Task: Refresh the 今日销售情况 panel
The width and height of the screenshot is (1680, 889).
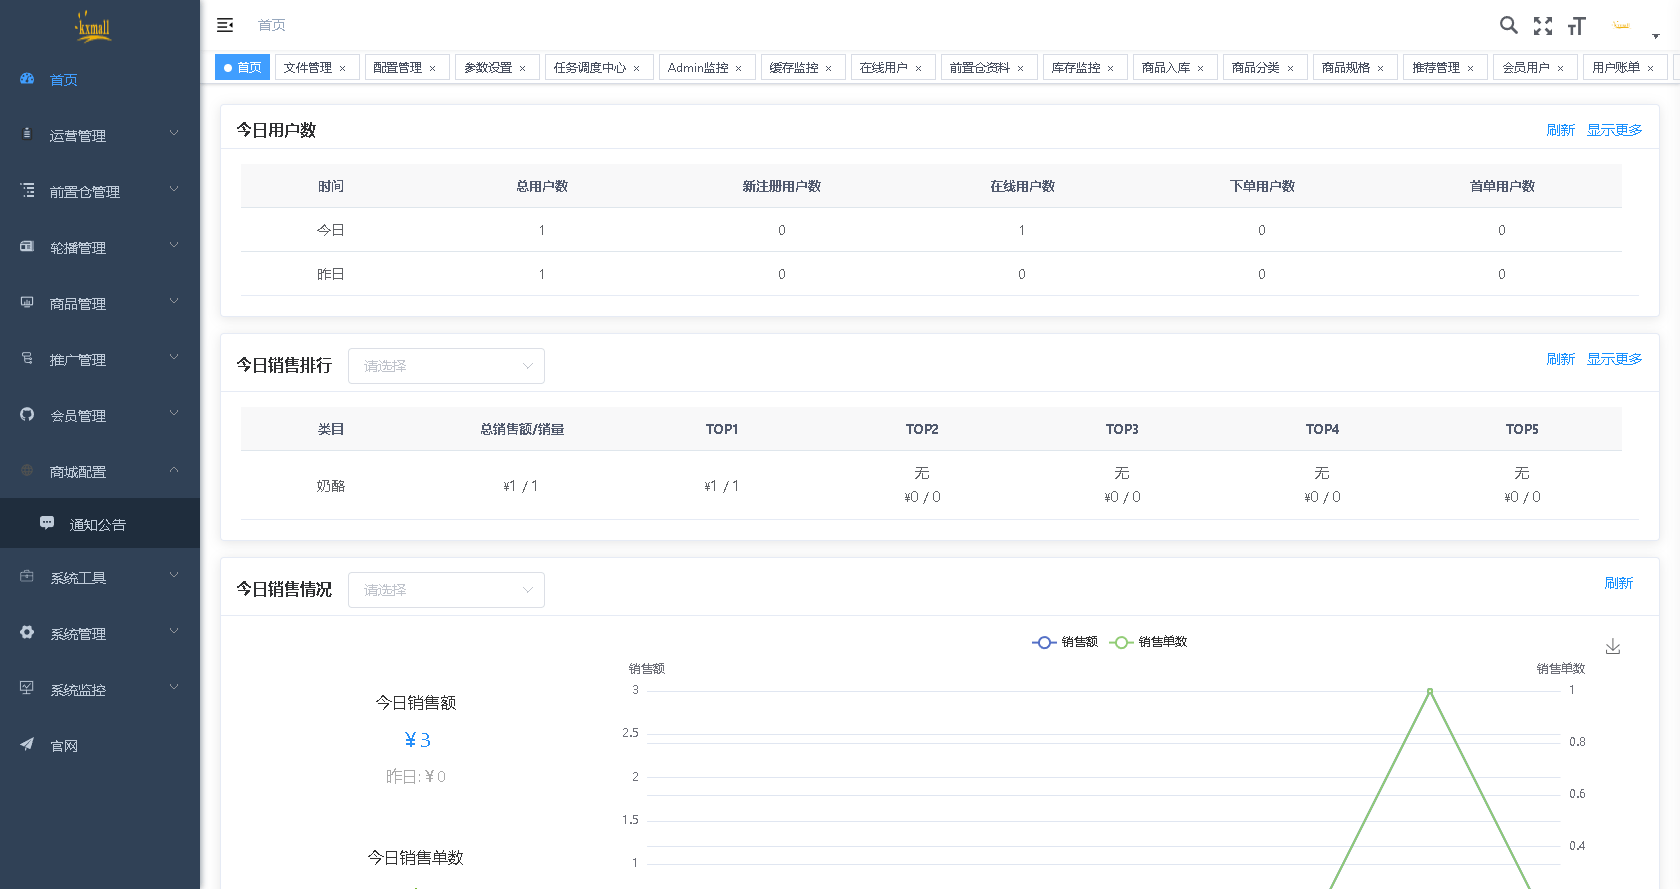Action: [1618, 583]
